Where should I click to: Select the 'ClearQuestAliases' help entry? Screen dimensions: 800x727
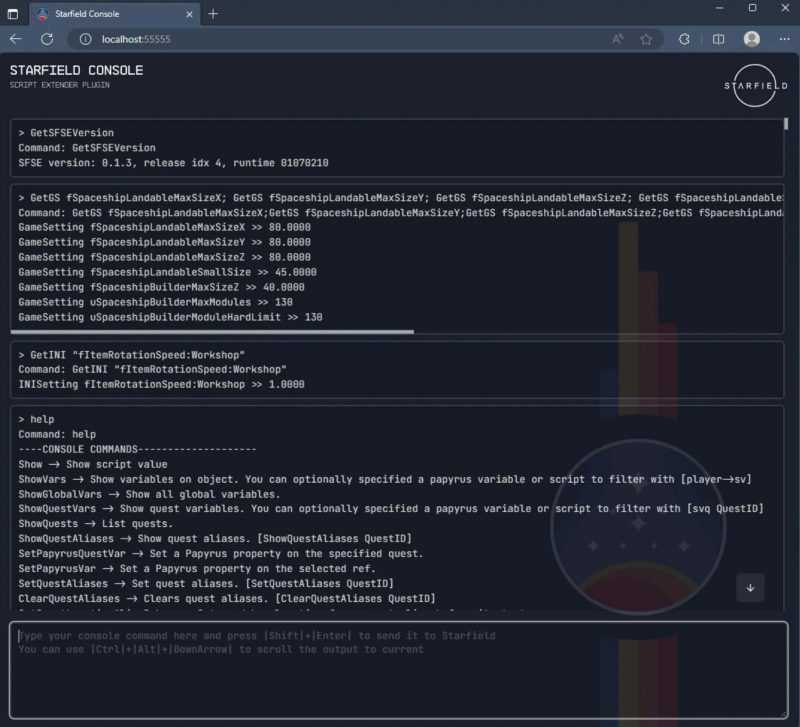[x=227, y=598]
